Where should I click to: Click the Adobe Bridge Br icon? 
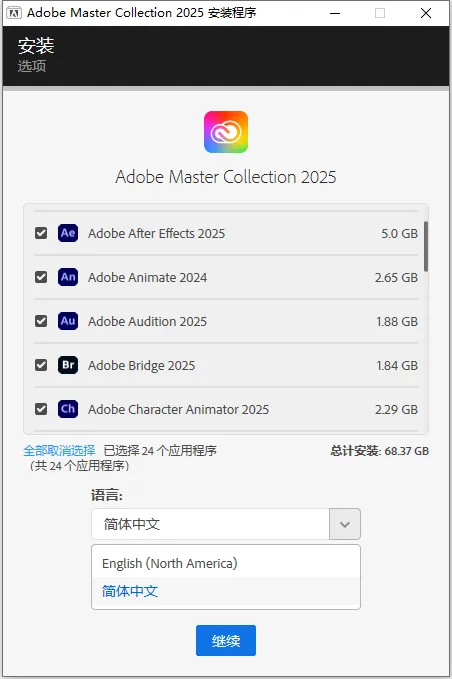[x=68, y=365]
